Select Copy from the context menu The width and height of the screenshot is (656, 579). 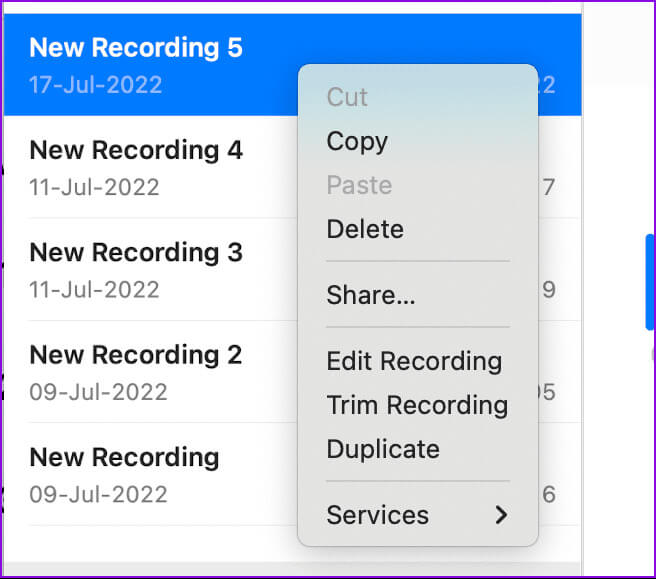point(357,141)
